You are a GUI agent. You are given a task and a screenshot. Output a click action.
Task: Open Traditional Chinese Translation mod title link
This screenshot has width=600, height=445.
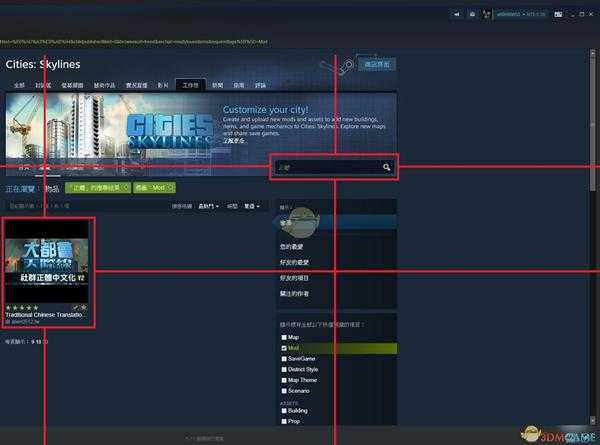click(x=46, y=315)
